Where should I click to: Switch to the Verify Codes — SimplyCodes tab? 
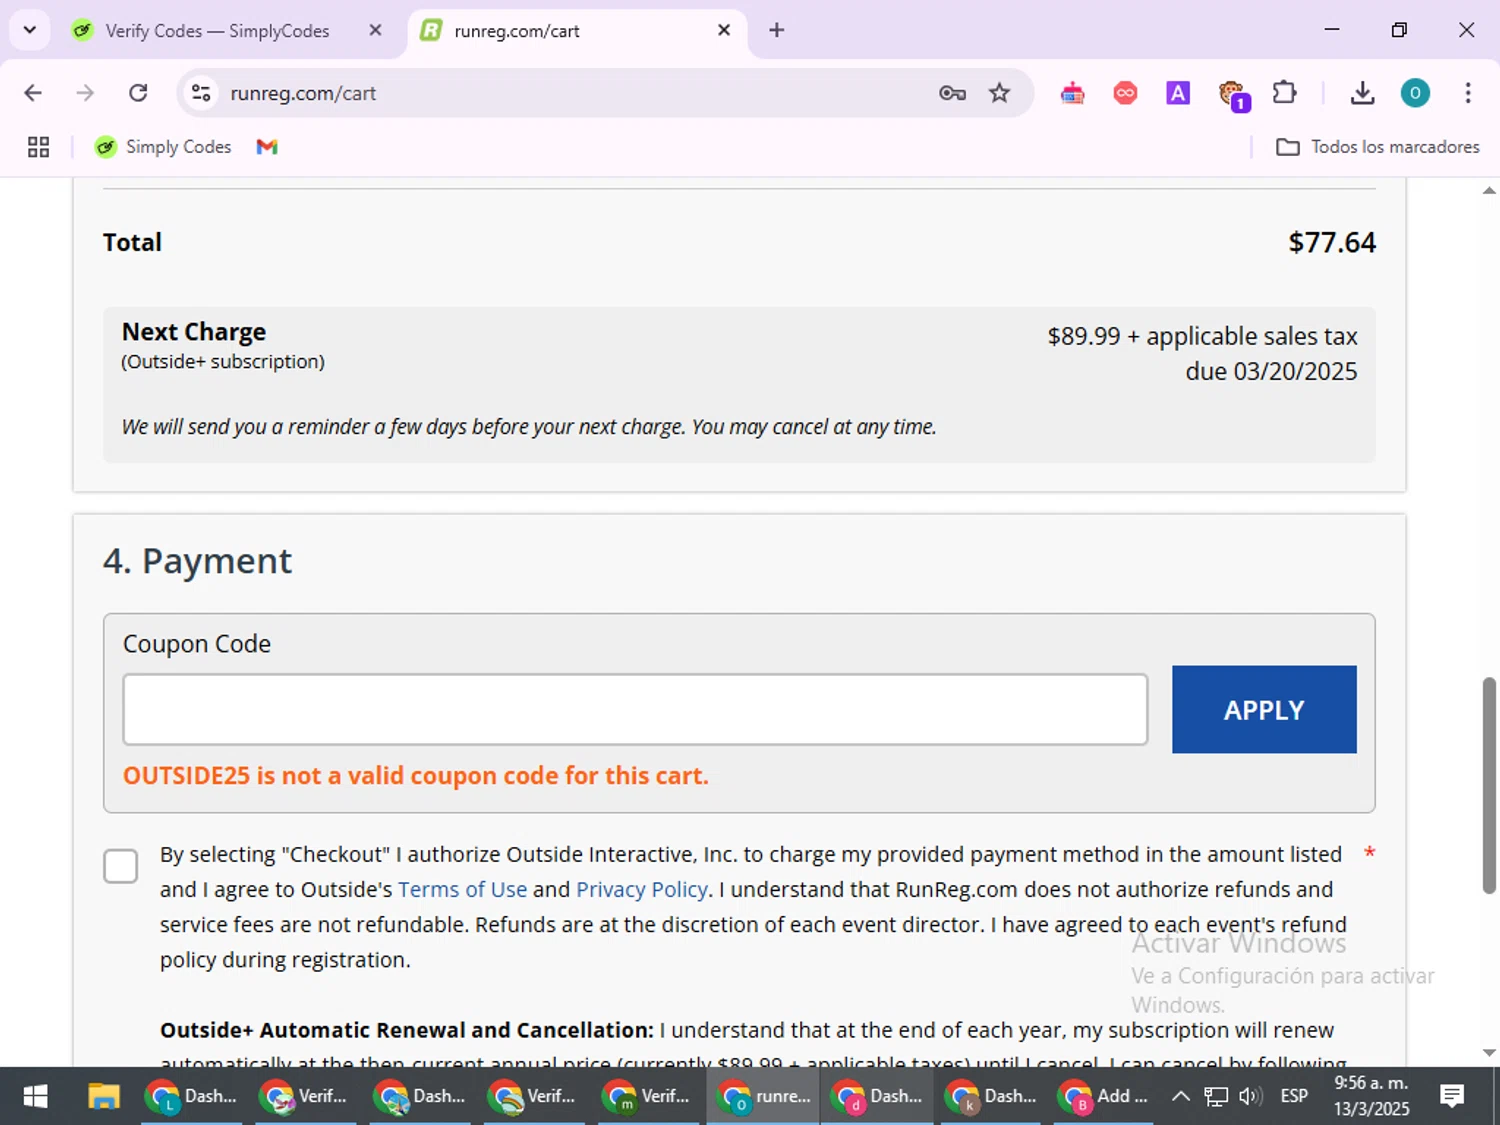(217, 31)
